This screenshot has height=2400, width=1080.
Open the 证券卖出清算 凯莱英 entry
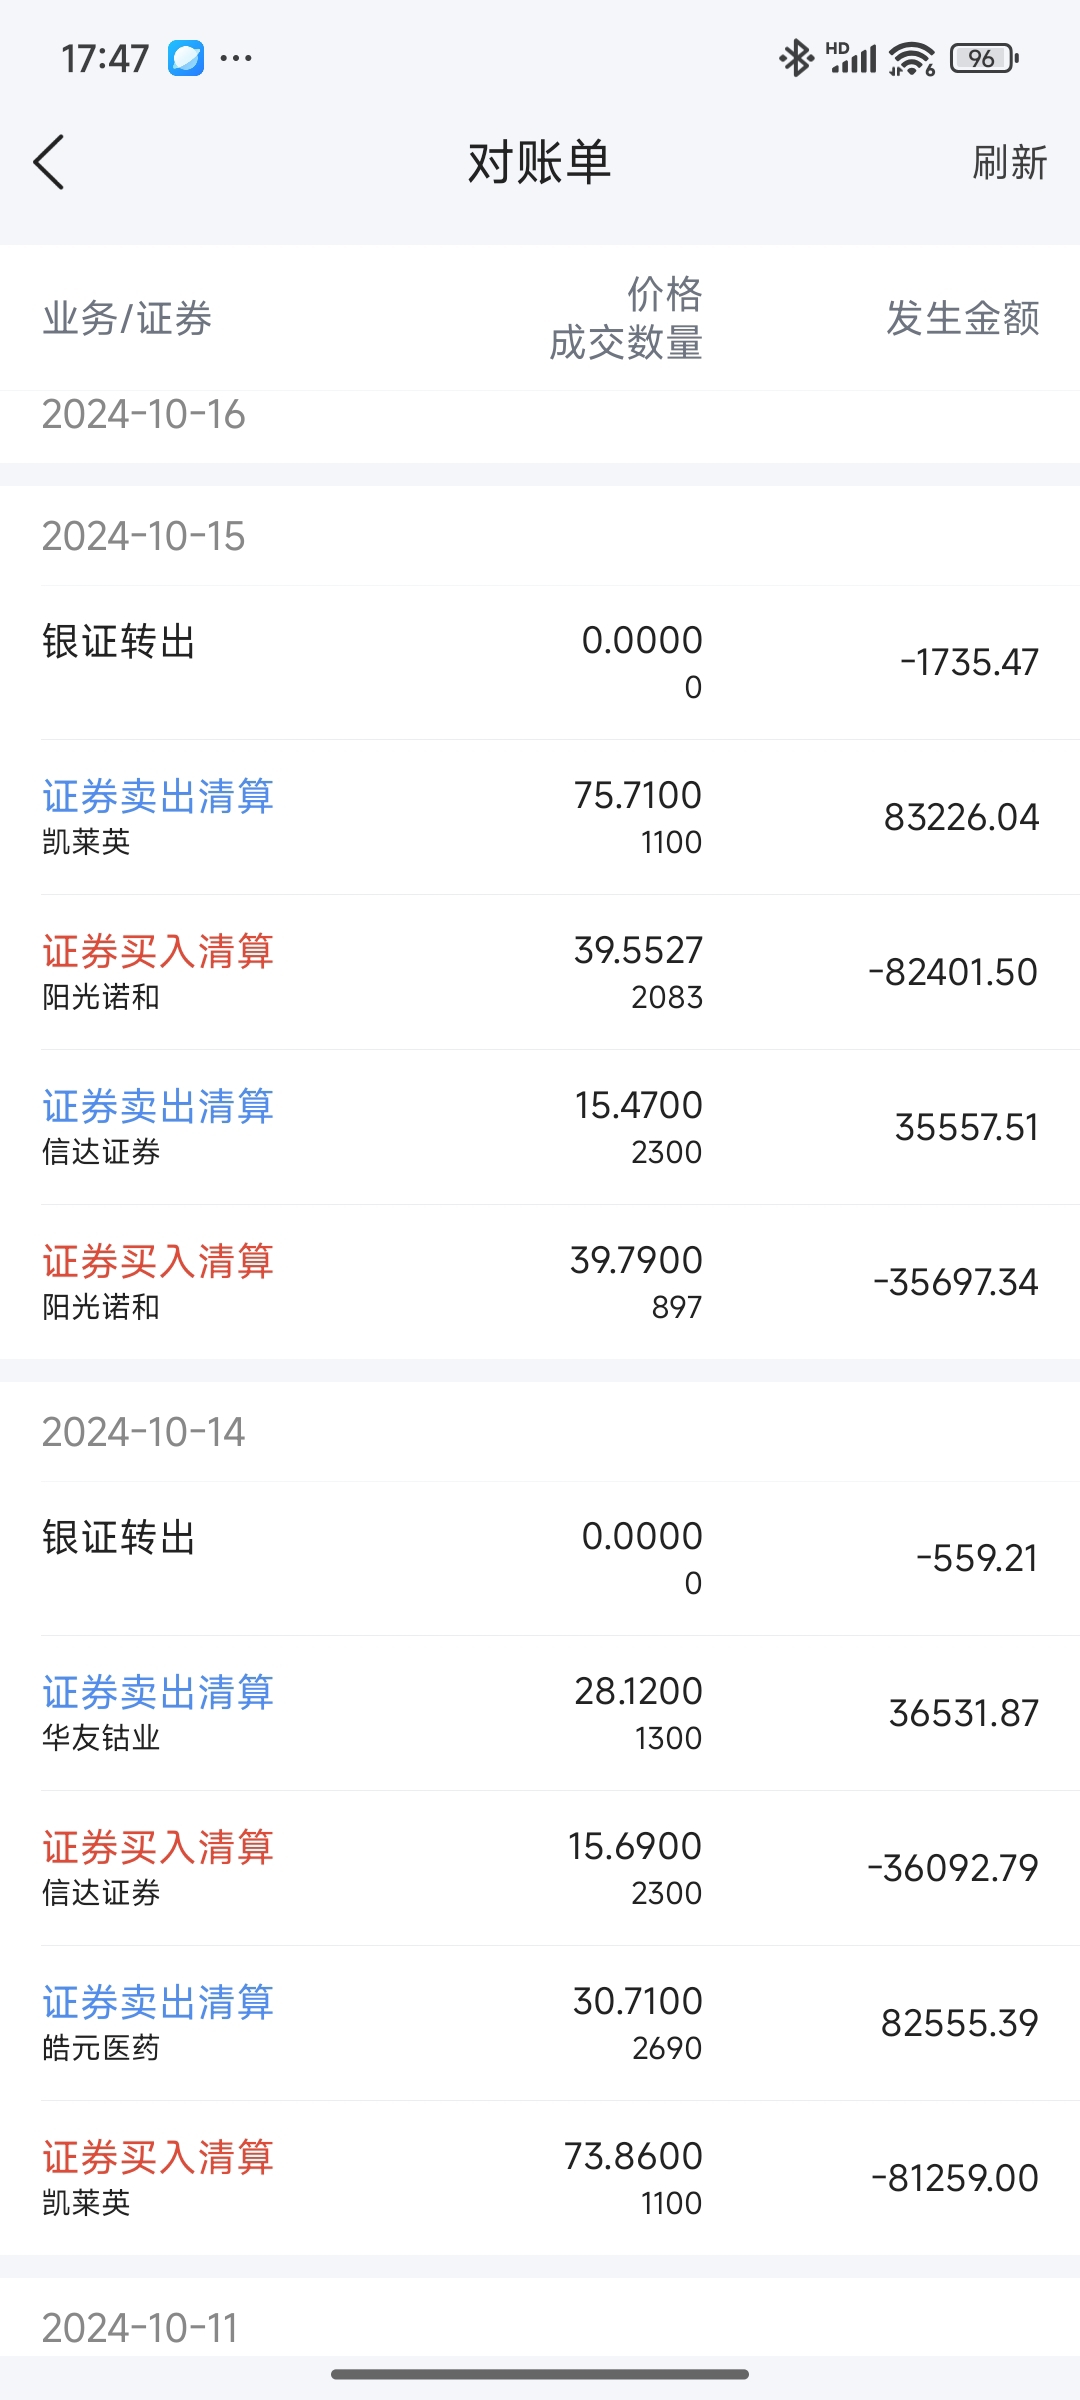540,817
